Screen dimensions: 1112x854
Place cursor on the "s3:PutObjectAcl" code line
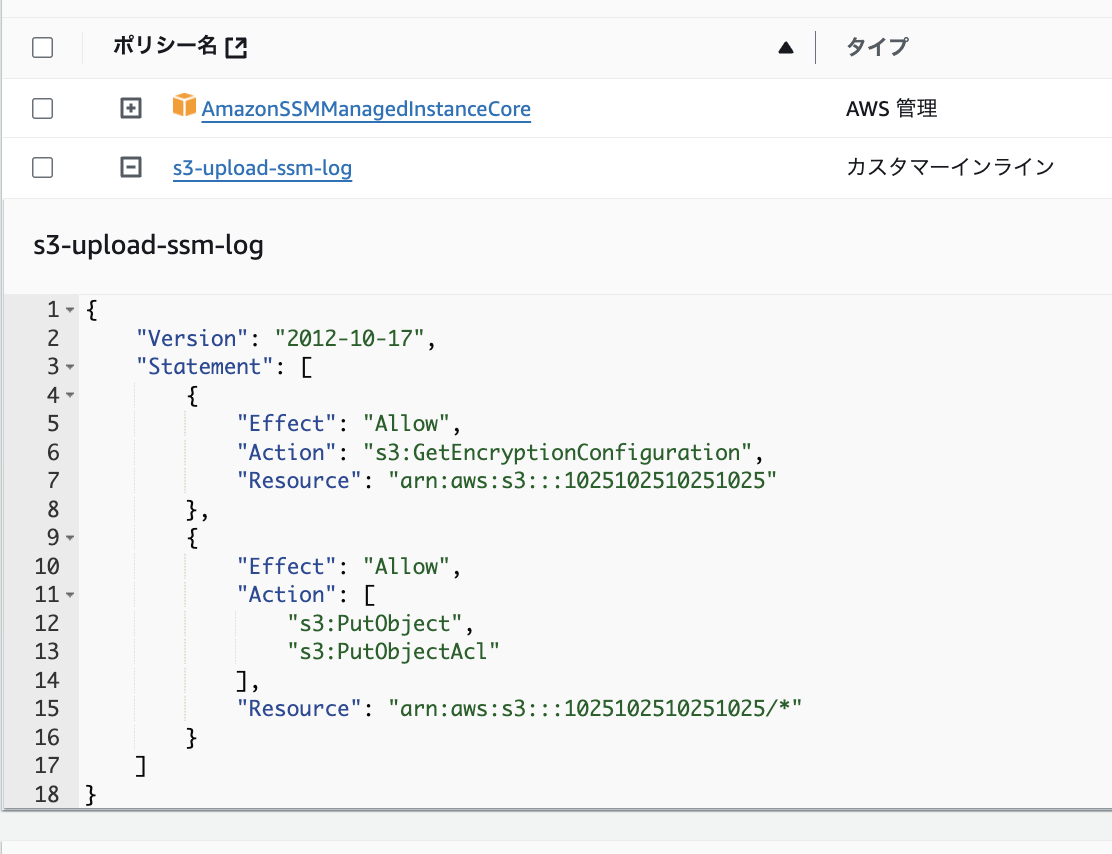pyautogui.click(x=392, y=652)
